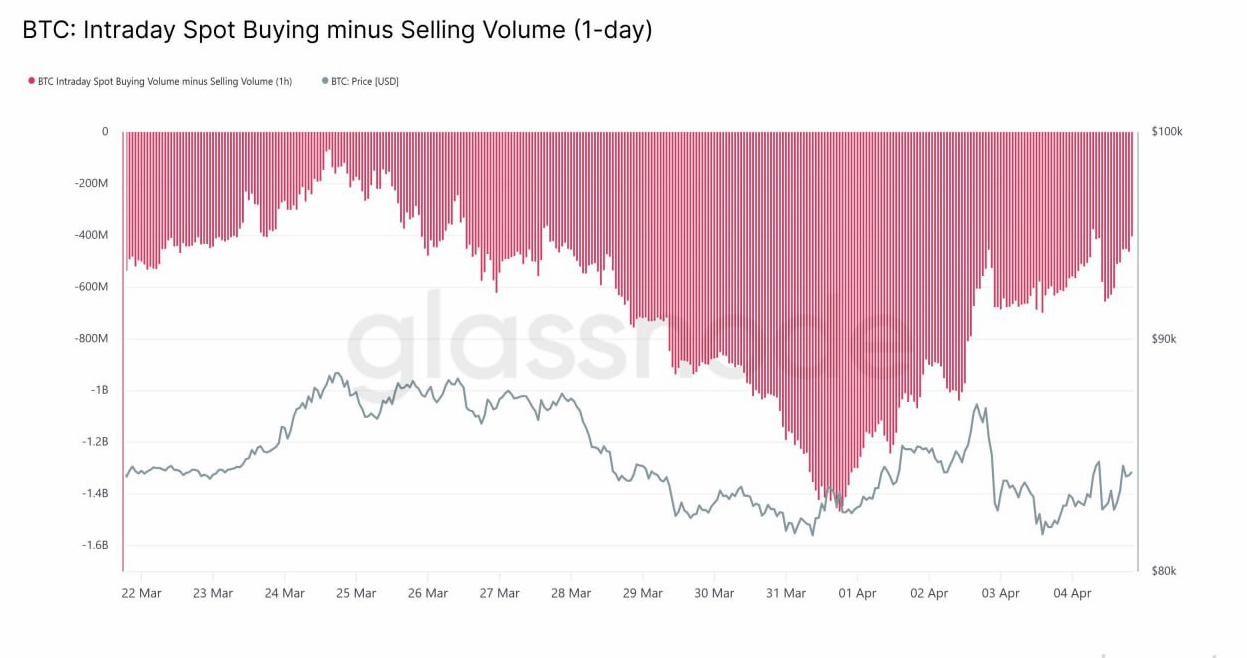
Task: Click the BTC Price [USD] legend label
Action: click(365, 81)
